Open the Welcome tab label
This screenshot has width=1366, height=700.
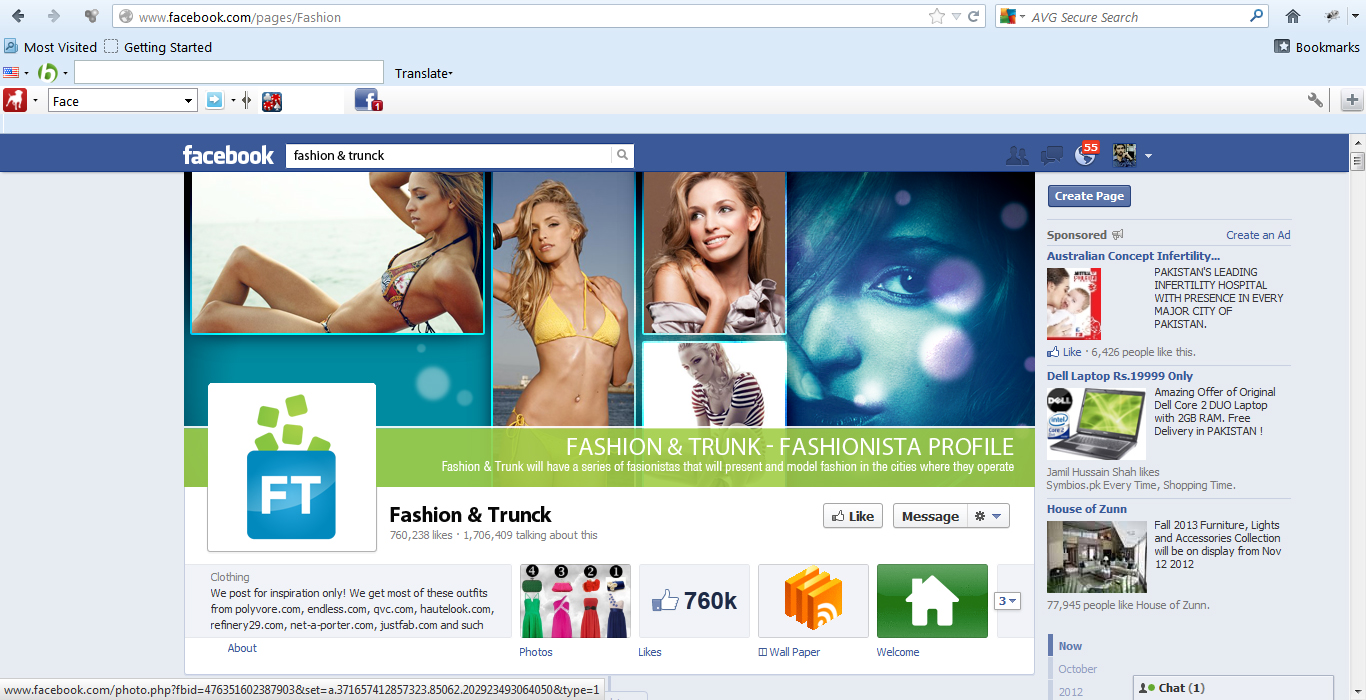point(898,652)
